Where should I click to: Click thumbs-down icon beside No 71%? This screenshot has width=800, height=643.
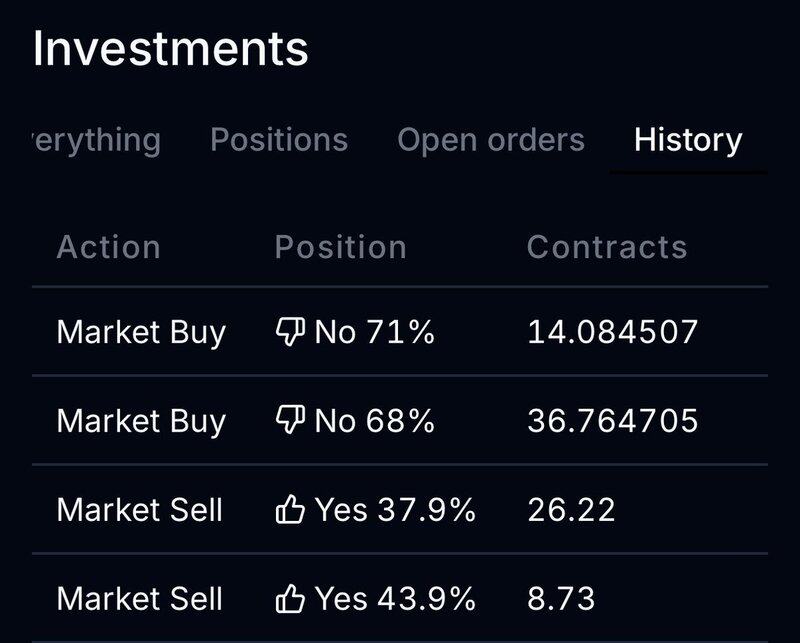point(290,332)
